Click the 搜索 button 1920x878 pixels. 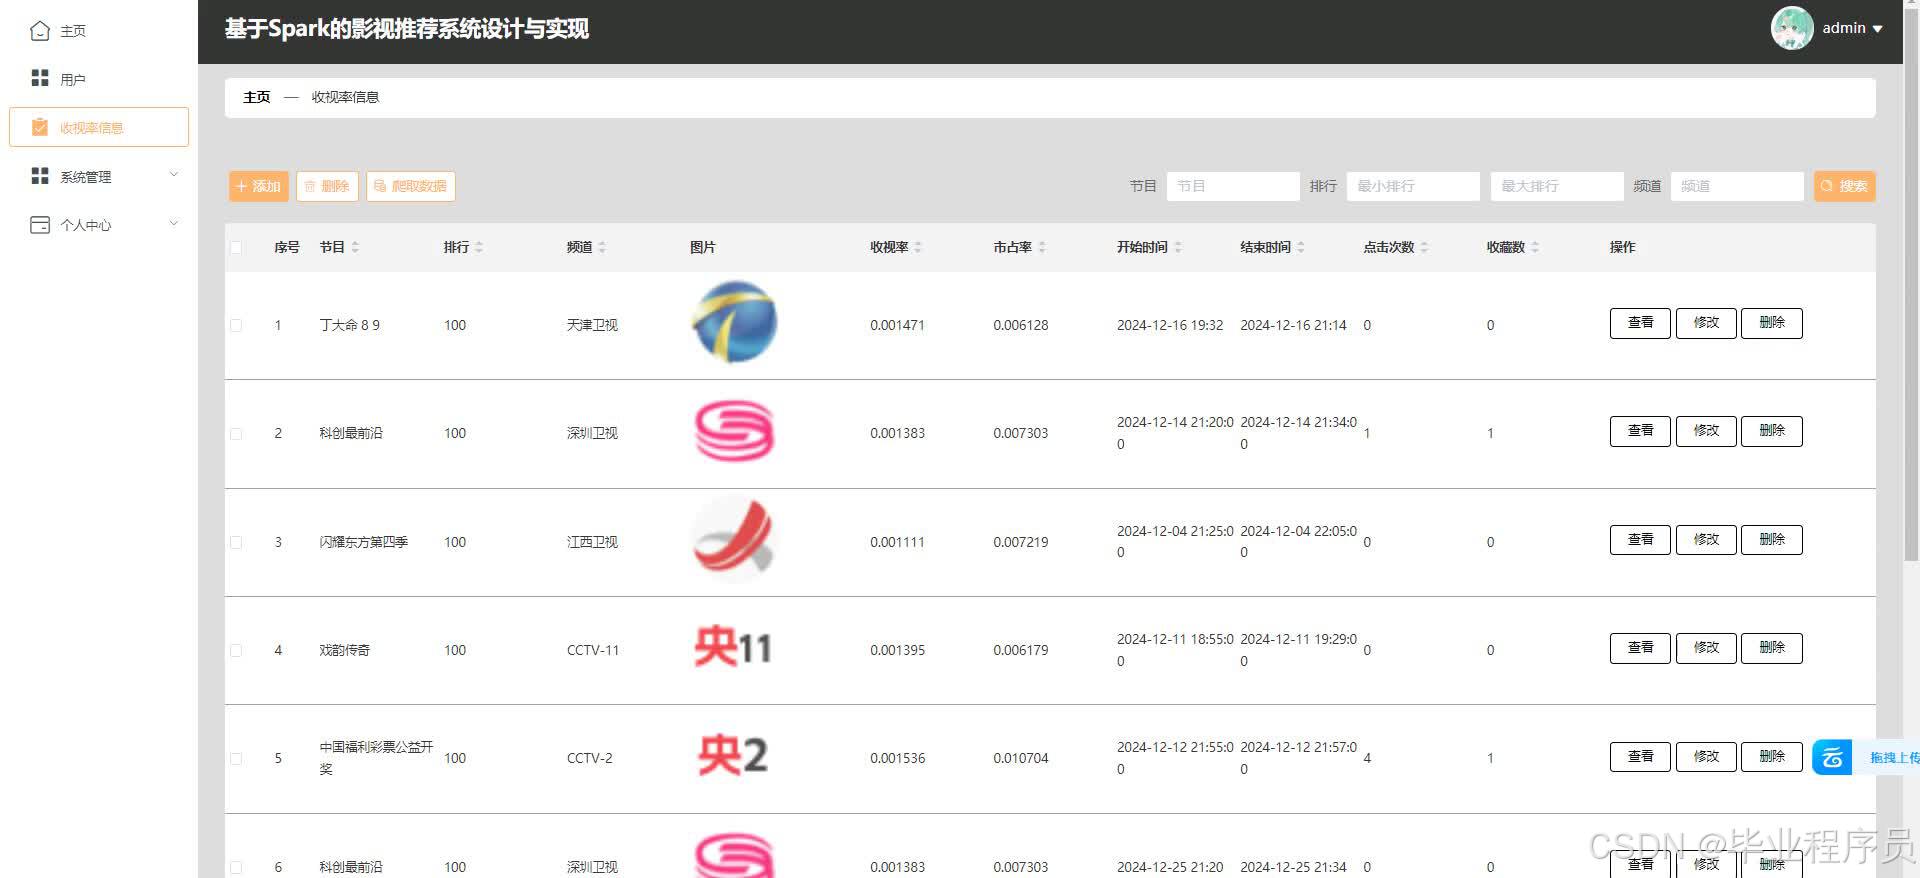click(1845, 186)
